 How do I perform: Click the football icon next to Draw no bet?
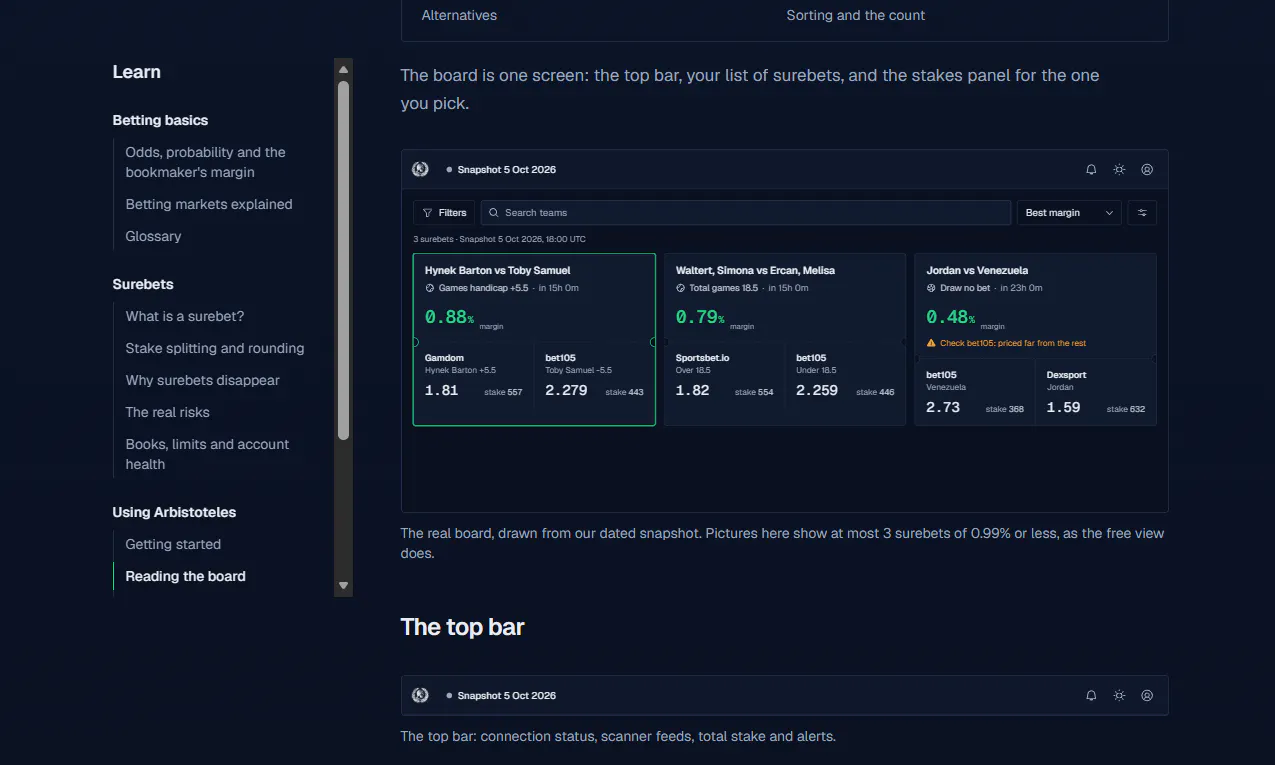pyautogui.click(x=931, y=288)
